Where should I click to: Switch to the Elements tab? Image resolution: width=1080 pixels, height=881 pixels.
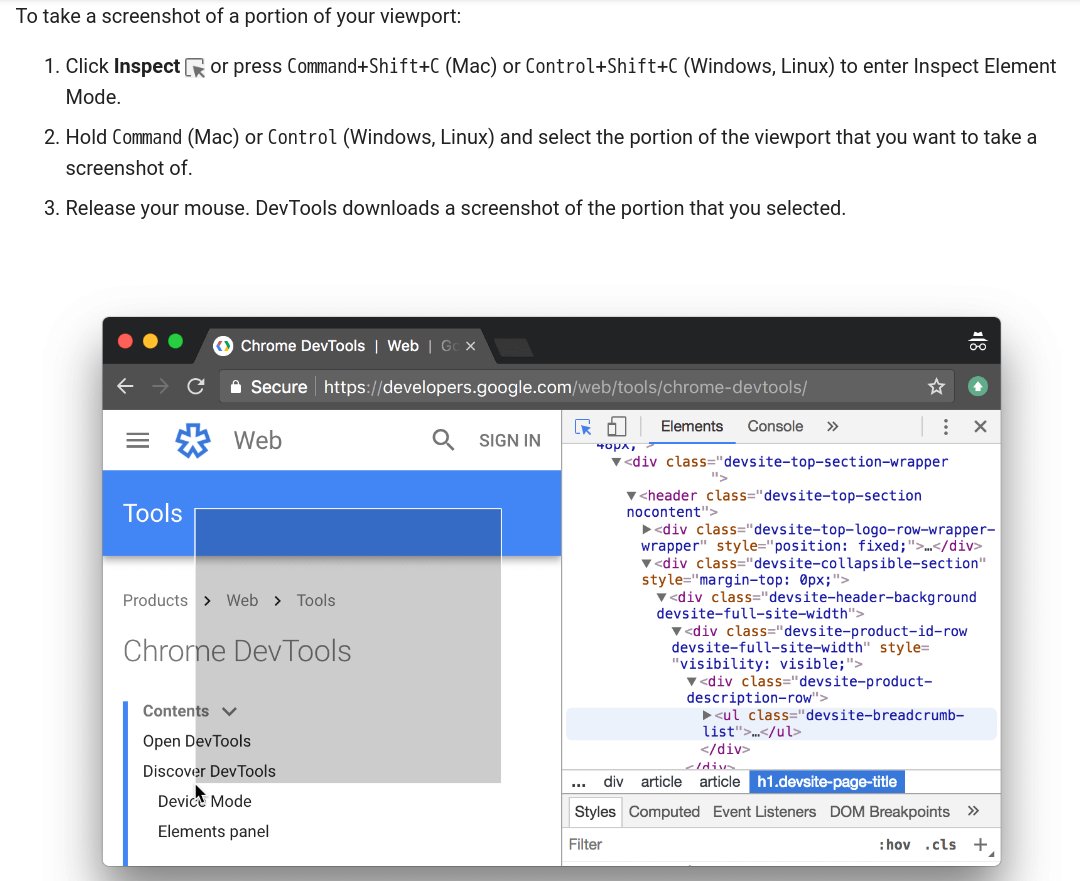click(x=692, y=426)
